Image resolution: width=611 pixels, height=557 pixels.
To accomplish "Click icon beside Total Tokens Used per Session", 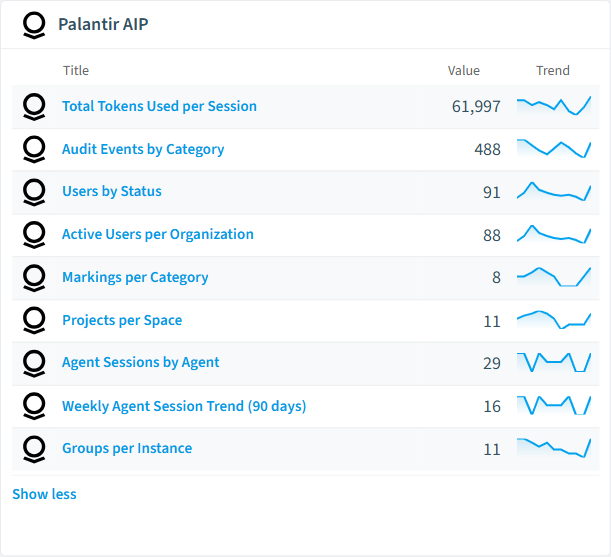I will 34,107.
